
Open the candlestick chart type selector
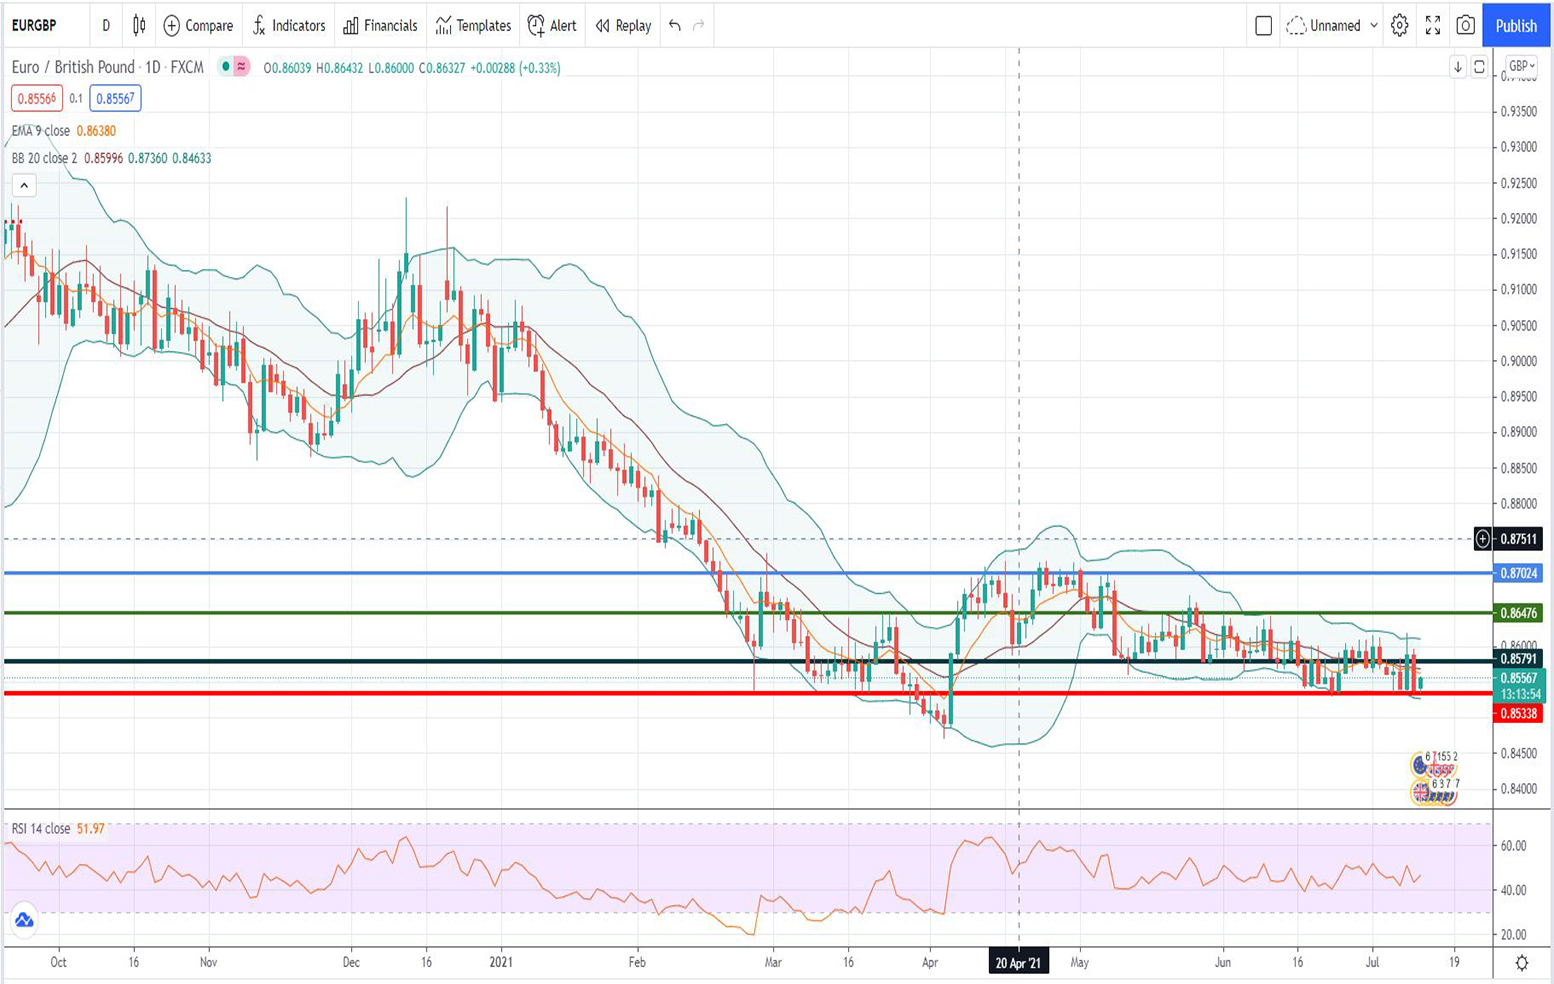pyautogui.click(x=139, y=26)
